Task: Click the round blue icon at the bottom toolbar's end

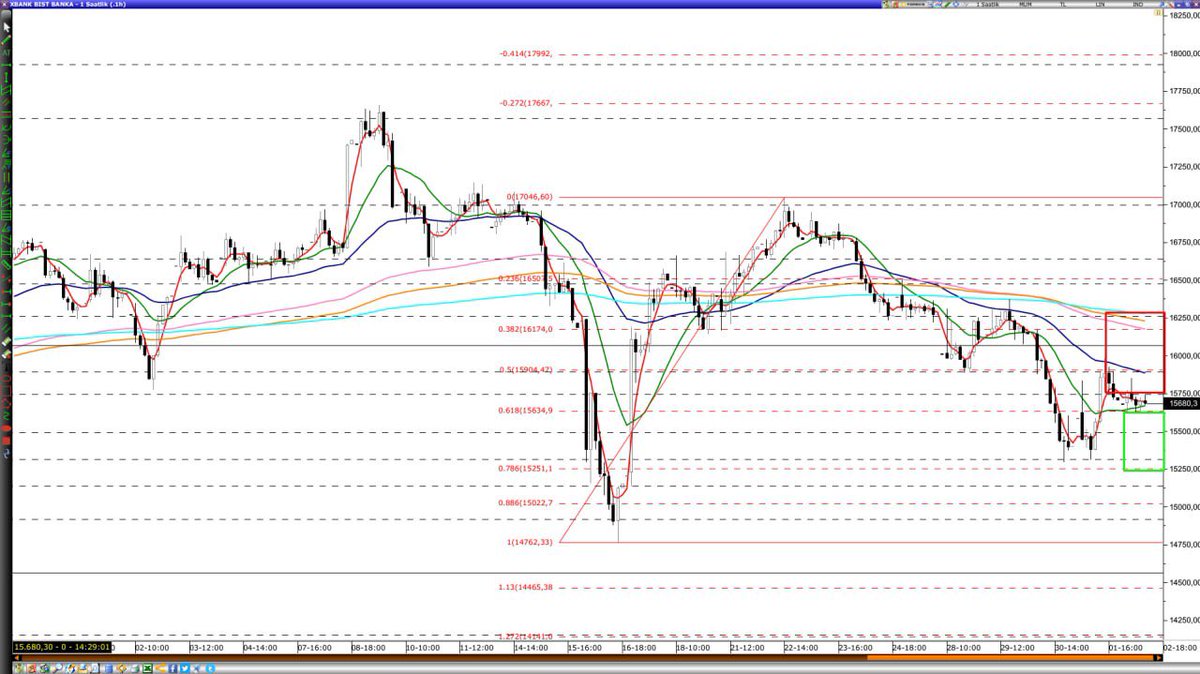Action: (210, 668)
